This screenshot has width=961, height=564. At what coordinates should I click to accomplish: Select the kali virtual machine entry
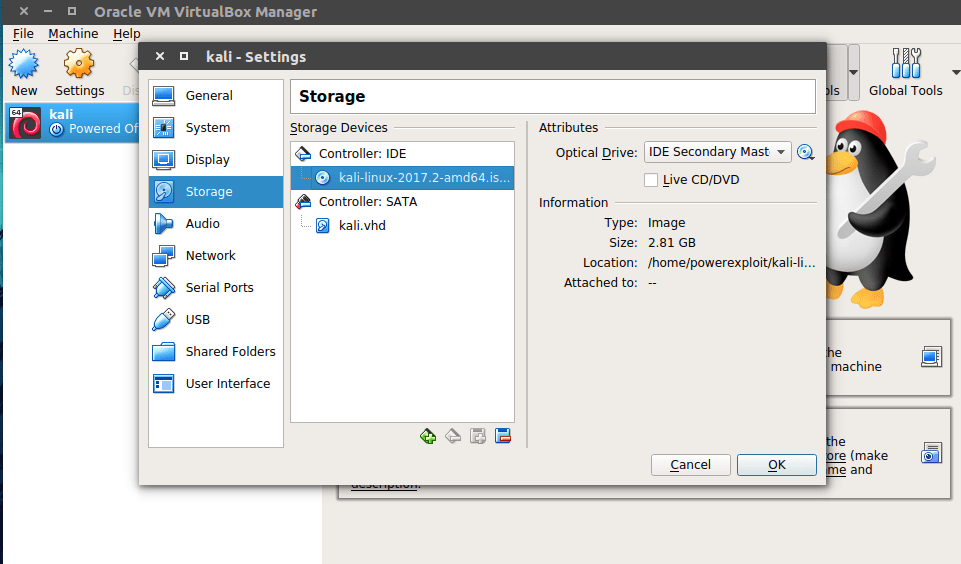pos(72,122)
